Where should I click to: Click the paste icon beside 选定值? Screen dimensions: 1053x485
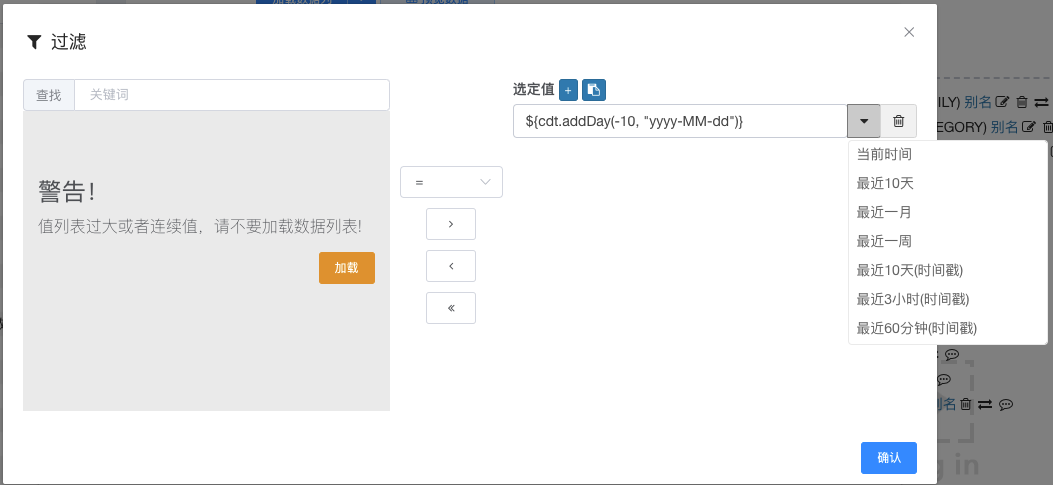pos(594,89)
